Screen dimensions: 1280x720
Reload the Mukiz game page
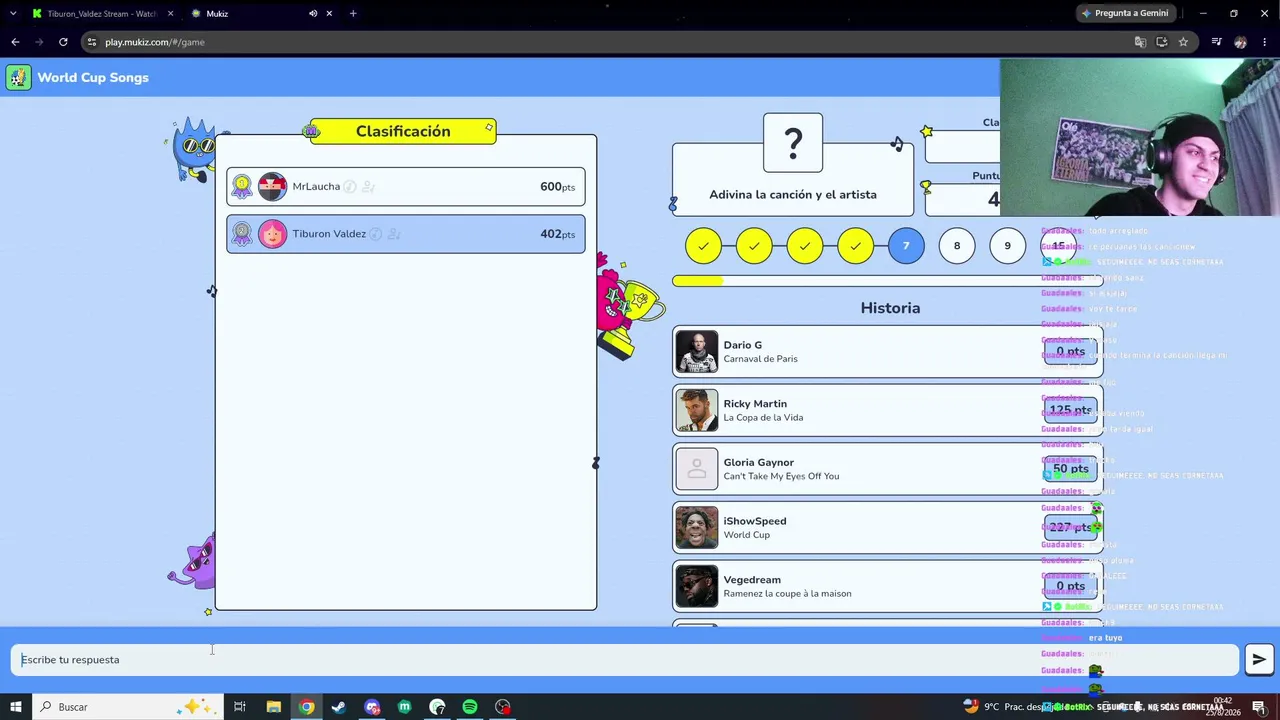(x=63, y=42)
